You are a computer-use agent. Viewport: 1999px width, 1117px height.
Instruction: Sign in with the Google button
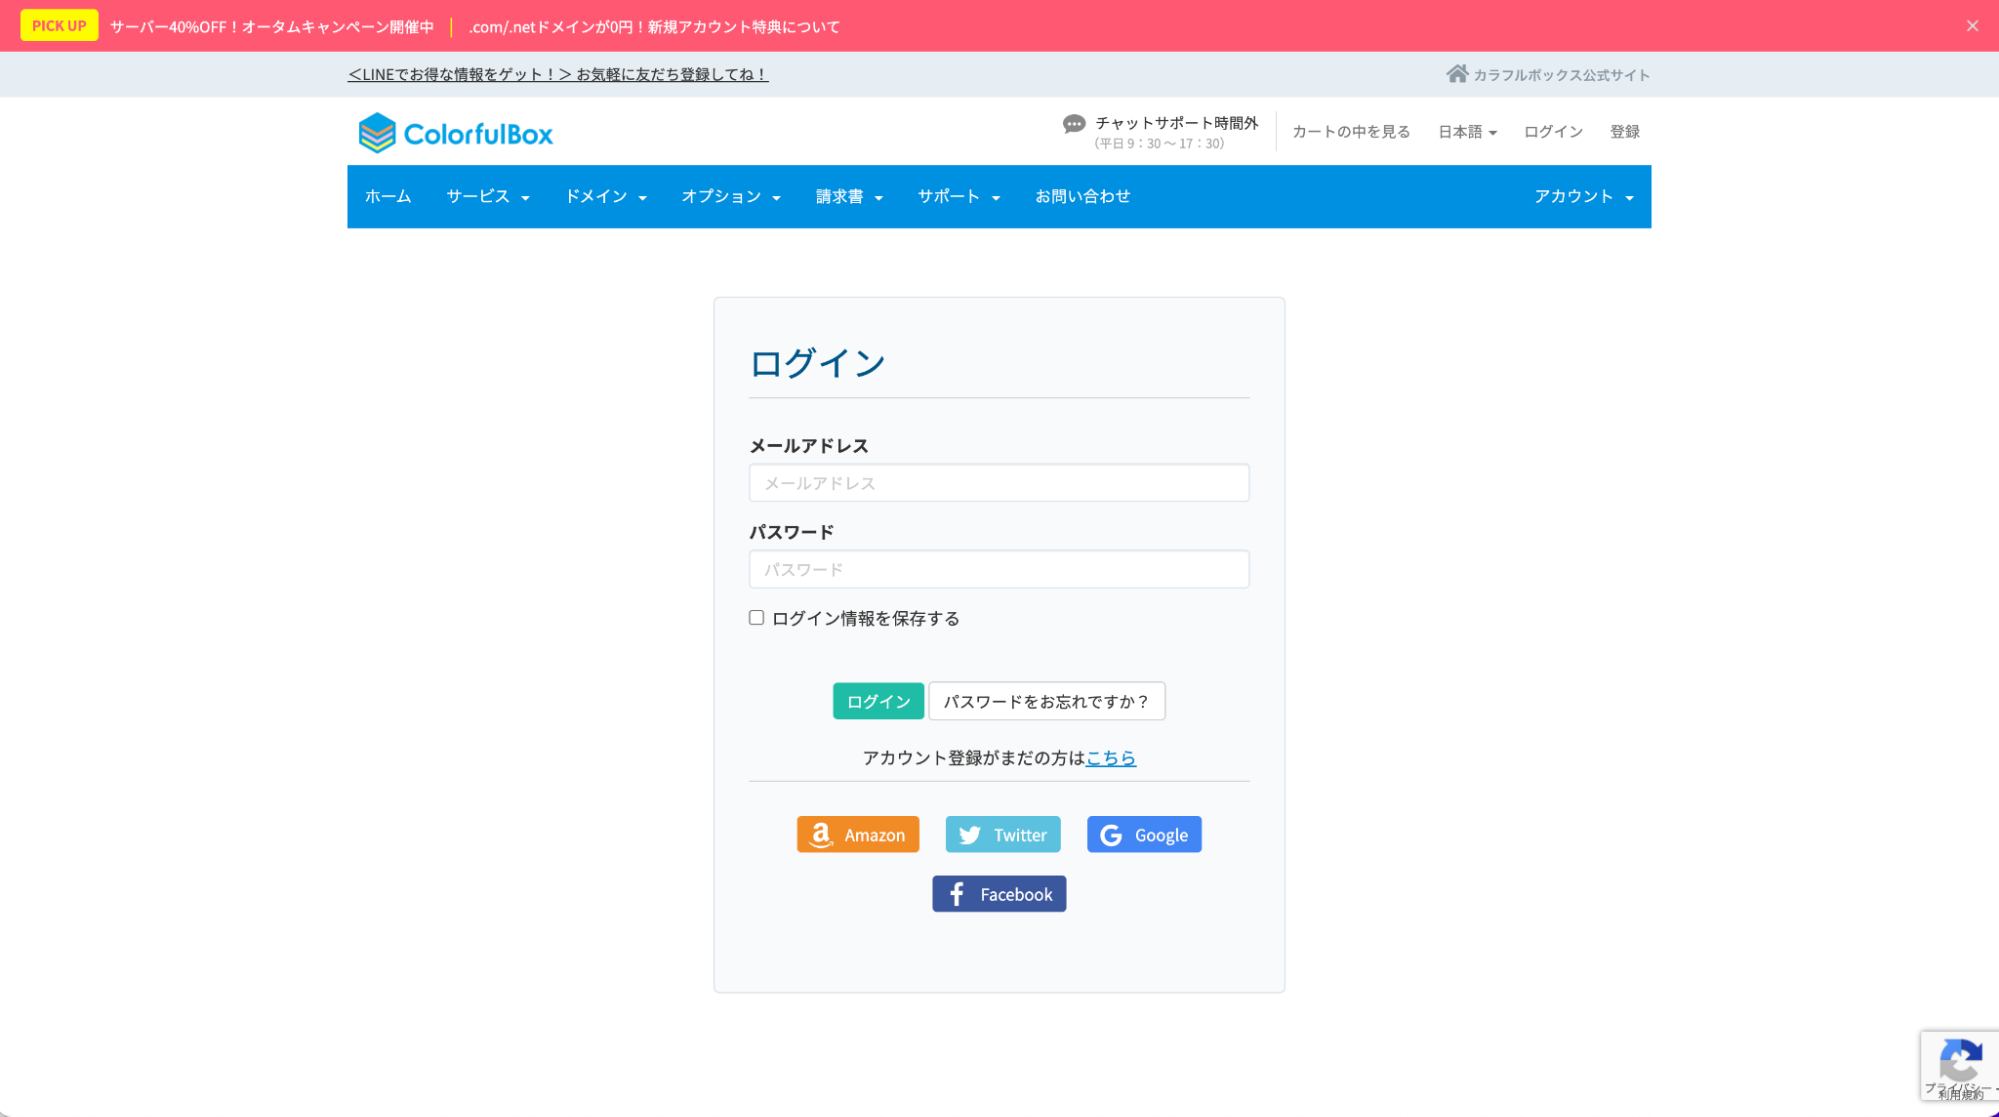1144,834
